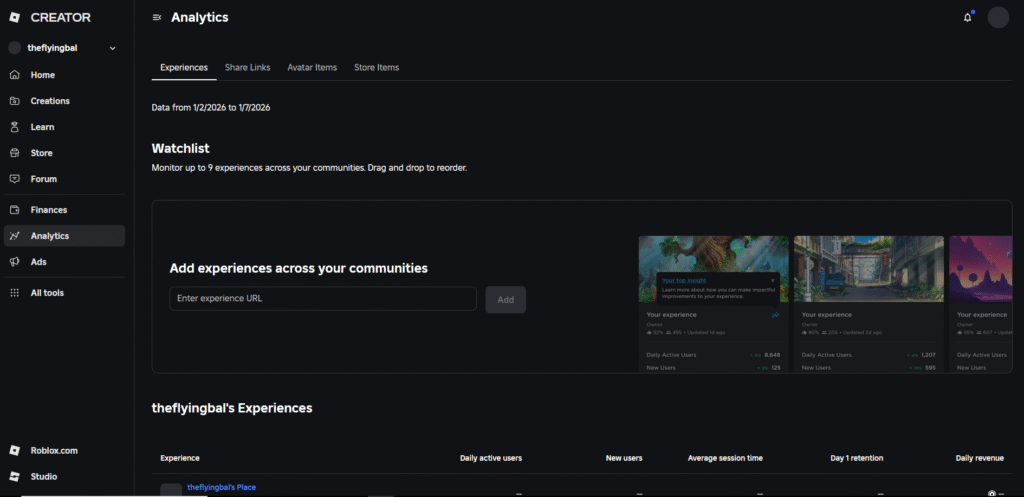Click the pin icon on first preview card
This screenshot has height=497, width=1024.
coord(775,315)
